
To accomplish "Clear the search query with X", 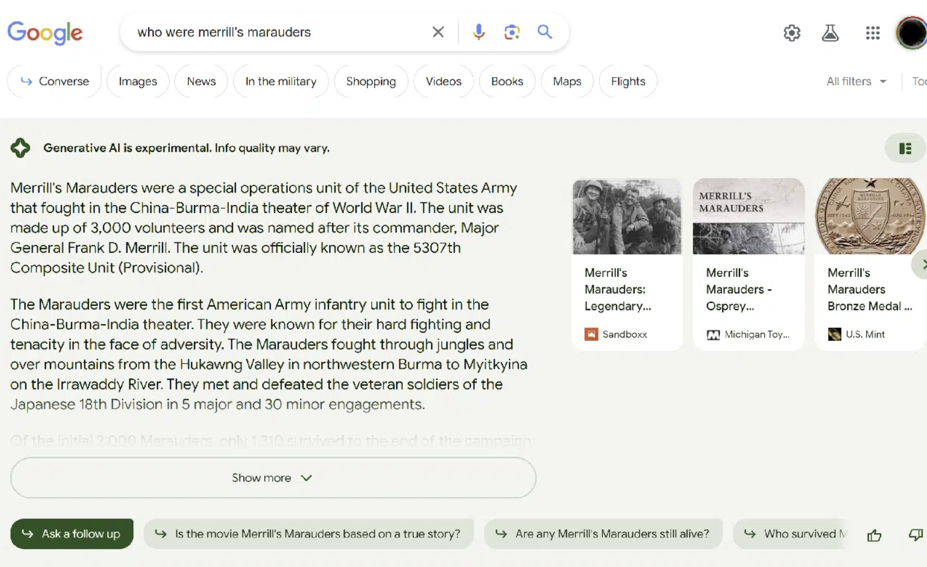I will click(437, 32).
